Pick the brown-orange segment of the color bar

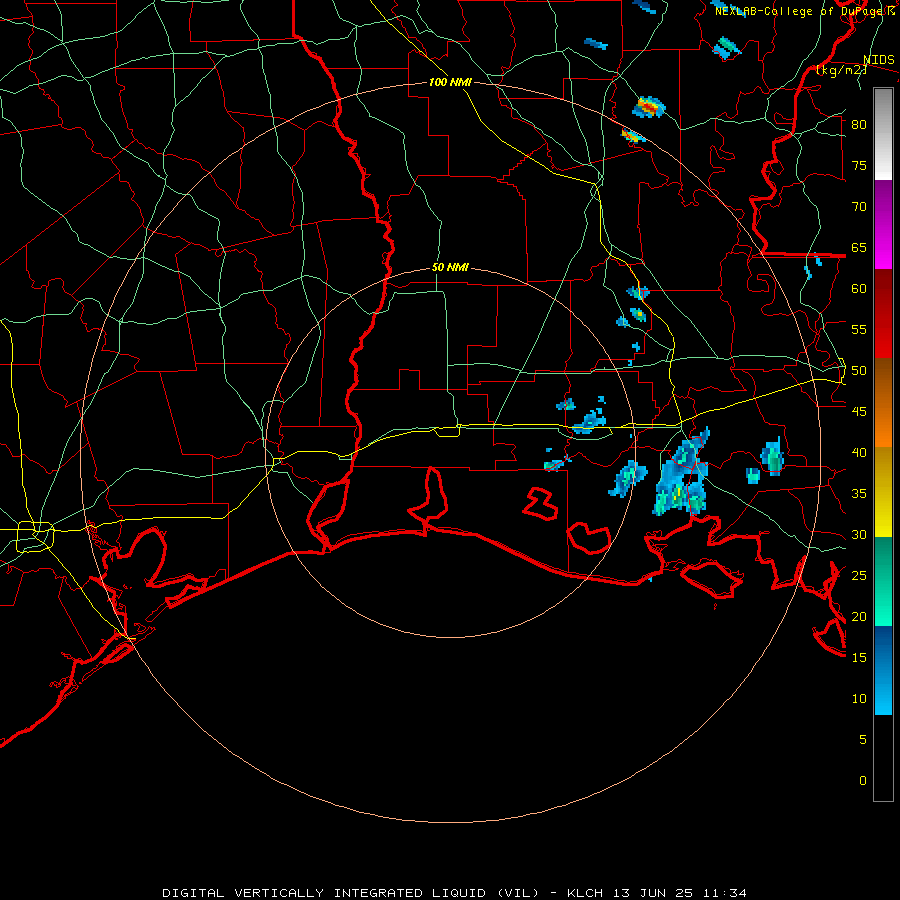(883, 402)
